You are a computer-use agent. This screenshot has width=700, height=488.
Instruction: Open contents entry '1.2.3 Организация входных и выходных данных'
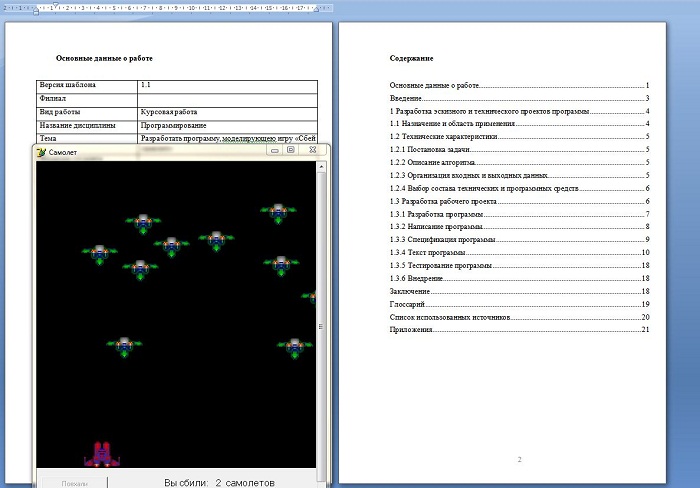[519, 175]
